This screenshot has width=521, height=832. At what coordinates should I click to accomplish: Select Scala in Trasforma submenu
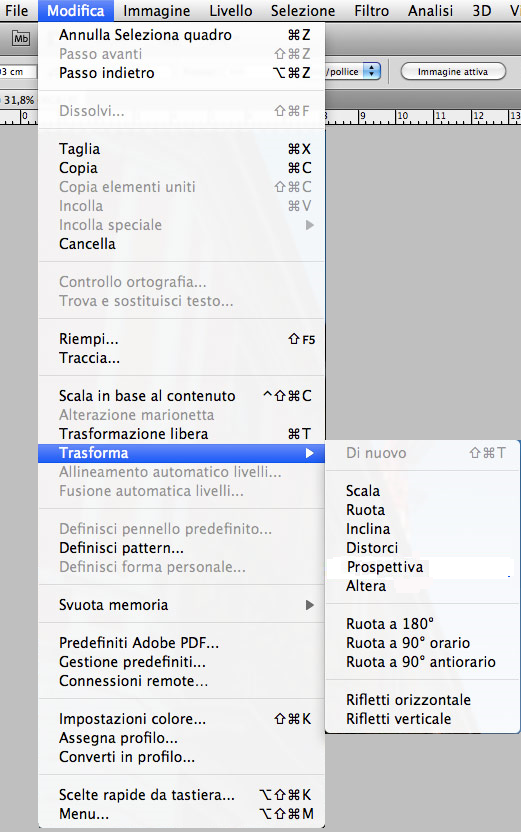422,491
